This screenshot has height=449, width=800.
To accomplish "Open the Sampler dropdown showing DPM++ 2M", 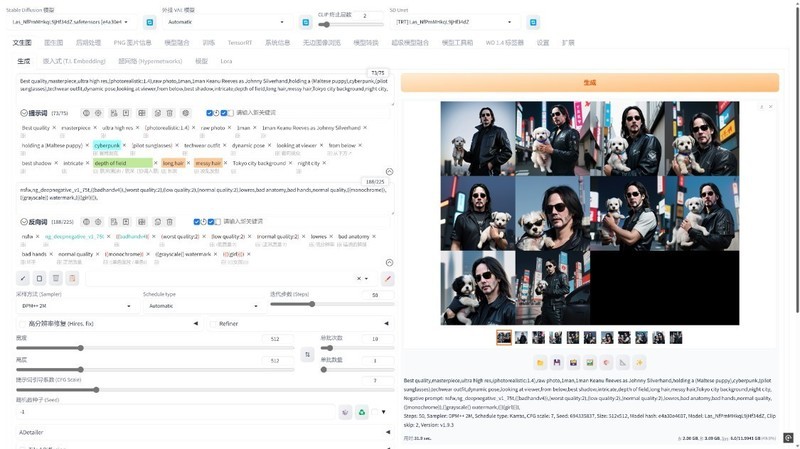I will point(74,306).
